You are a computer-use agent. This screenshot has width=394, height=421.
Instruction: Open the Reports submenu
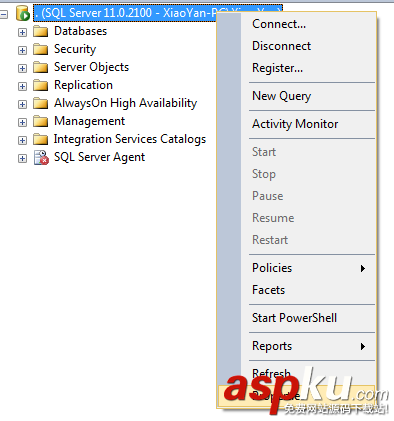(297, 346)
